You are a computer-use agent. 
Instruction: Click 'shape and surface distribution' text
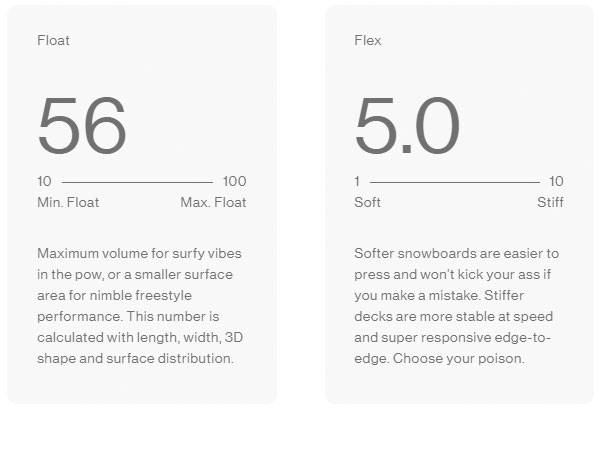pos(135,358)
